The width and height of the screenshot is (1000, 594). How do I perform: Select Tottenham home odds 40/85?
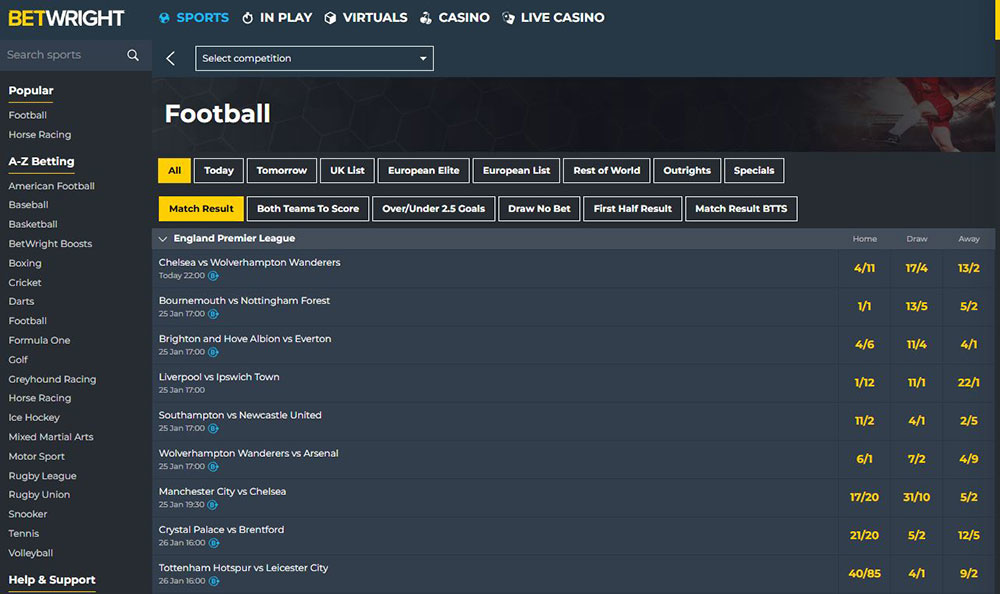pyautogui.click(x=865, y=574)
